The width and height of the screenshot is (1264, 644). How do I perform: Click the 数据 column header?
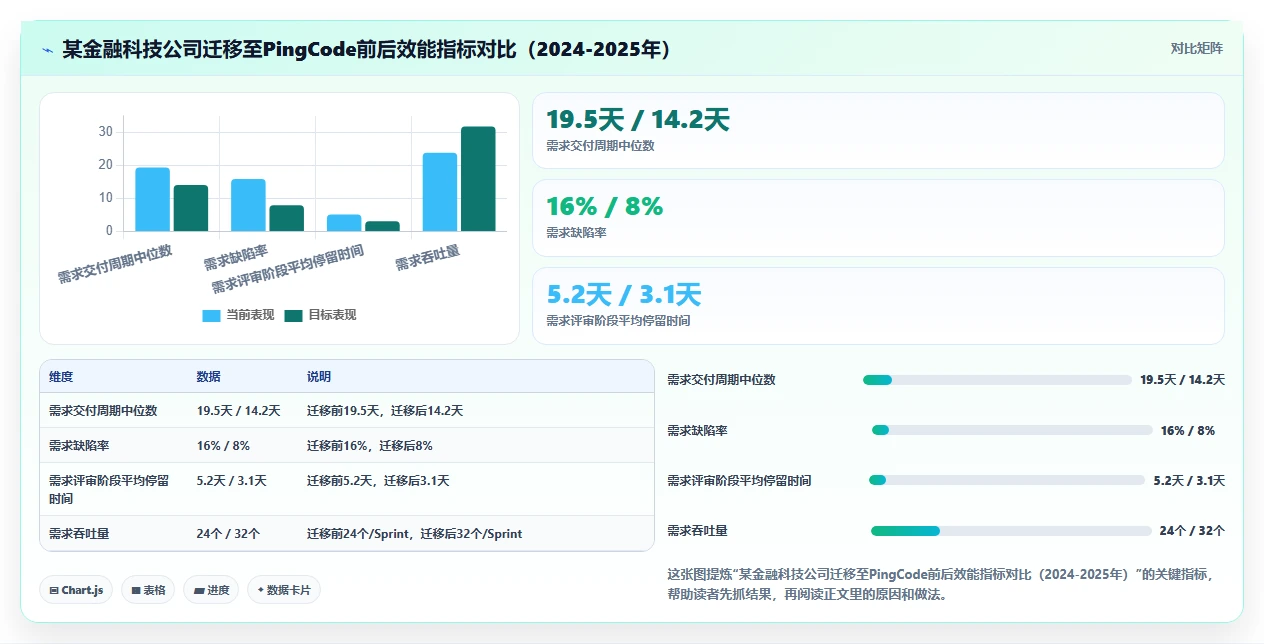[209, 377]
